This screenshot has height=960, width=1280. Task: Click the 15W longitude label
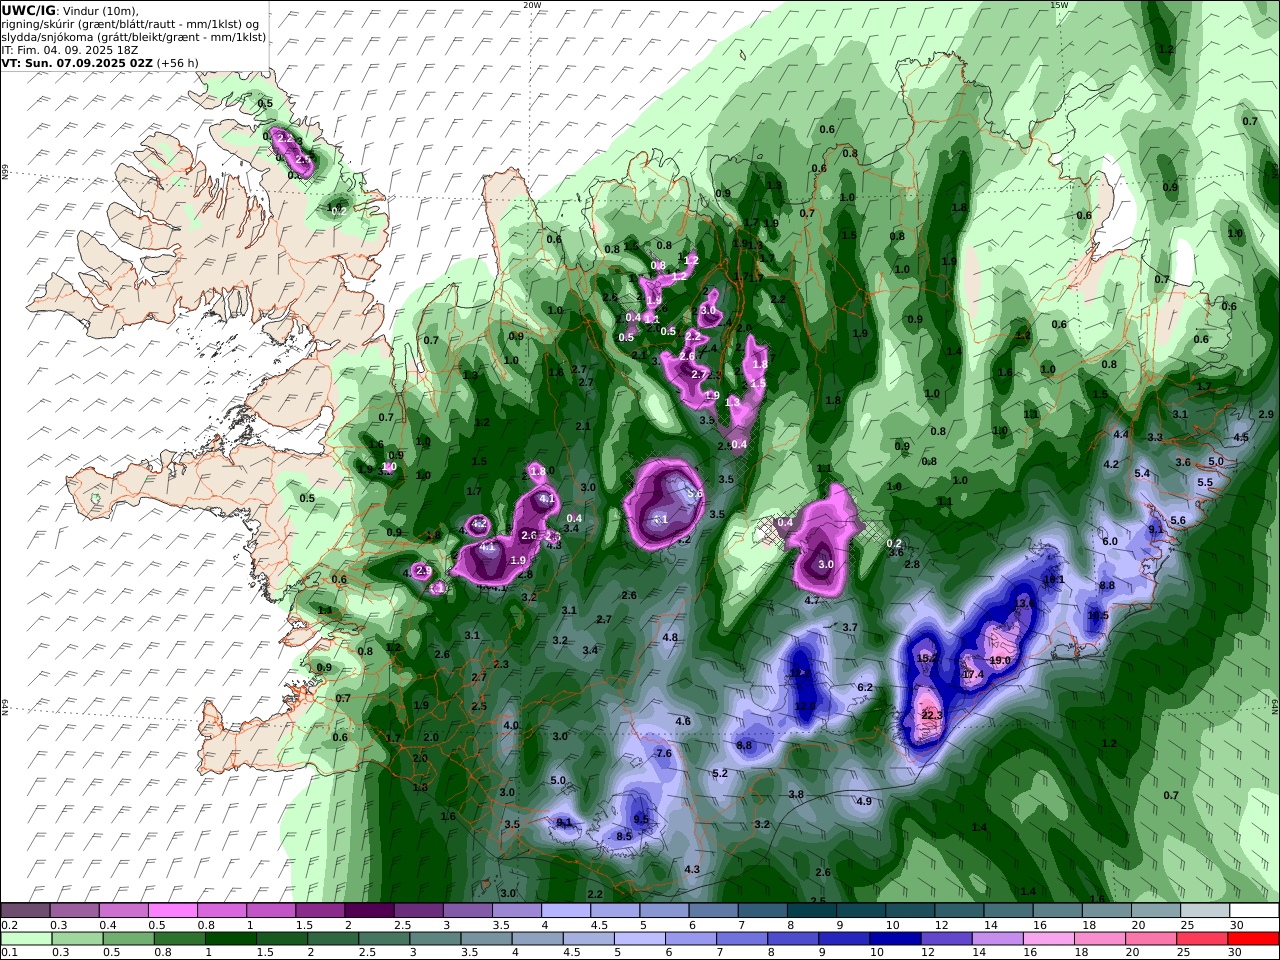1059,5
